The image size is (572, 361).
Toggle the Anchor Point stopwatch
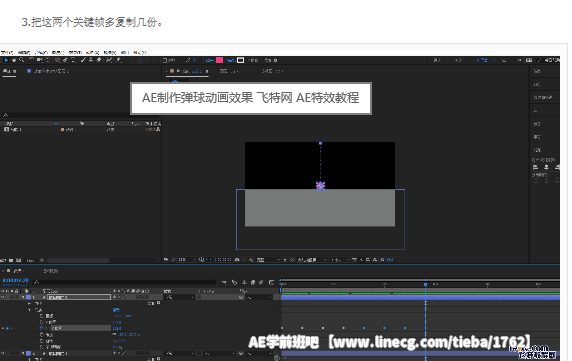coord(42,316)
